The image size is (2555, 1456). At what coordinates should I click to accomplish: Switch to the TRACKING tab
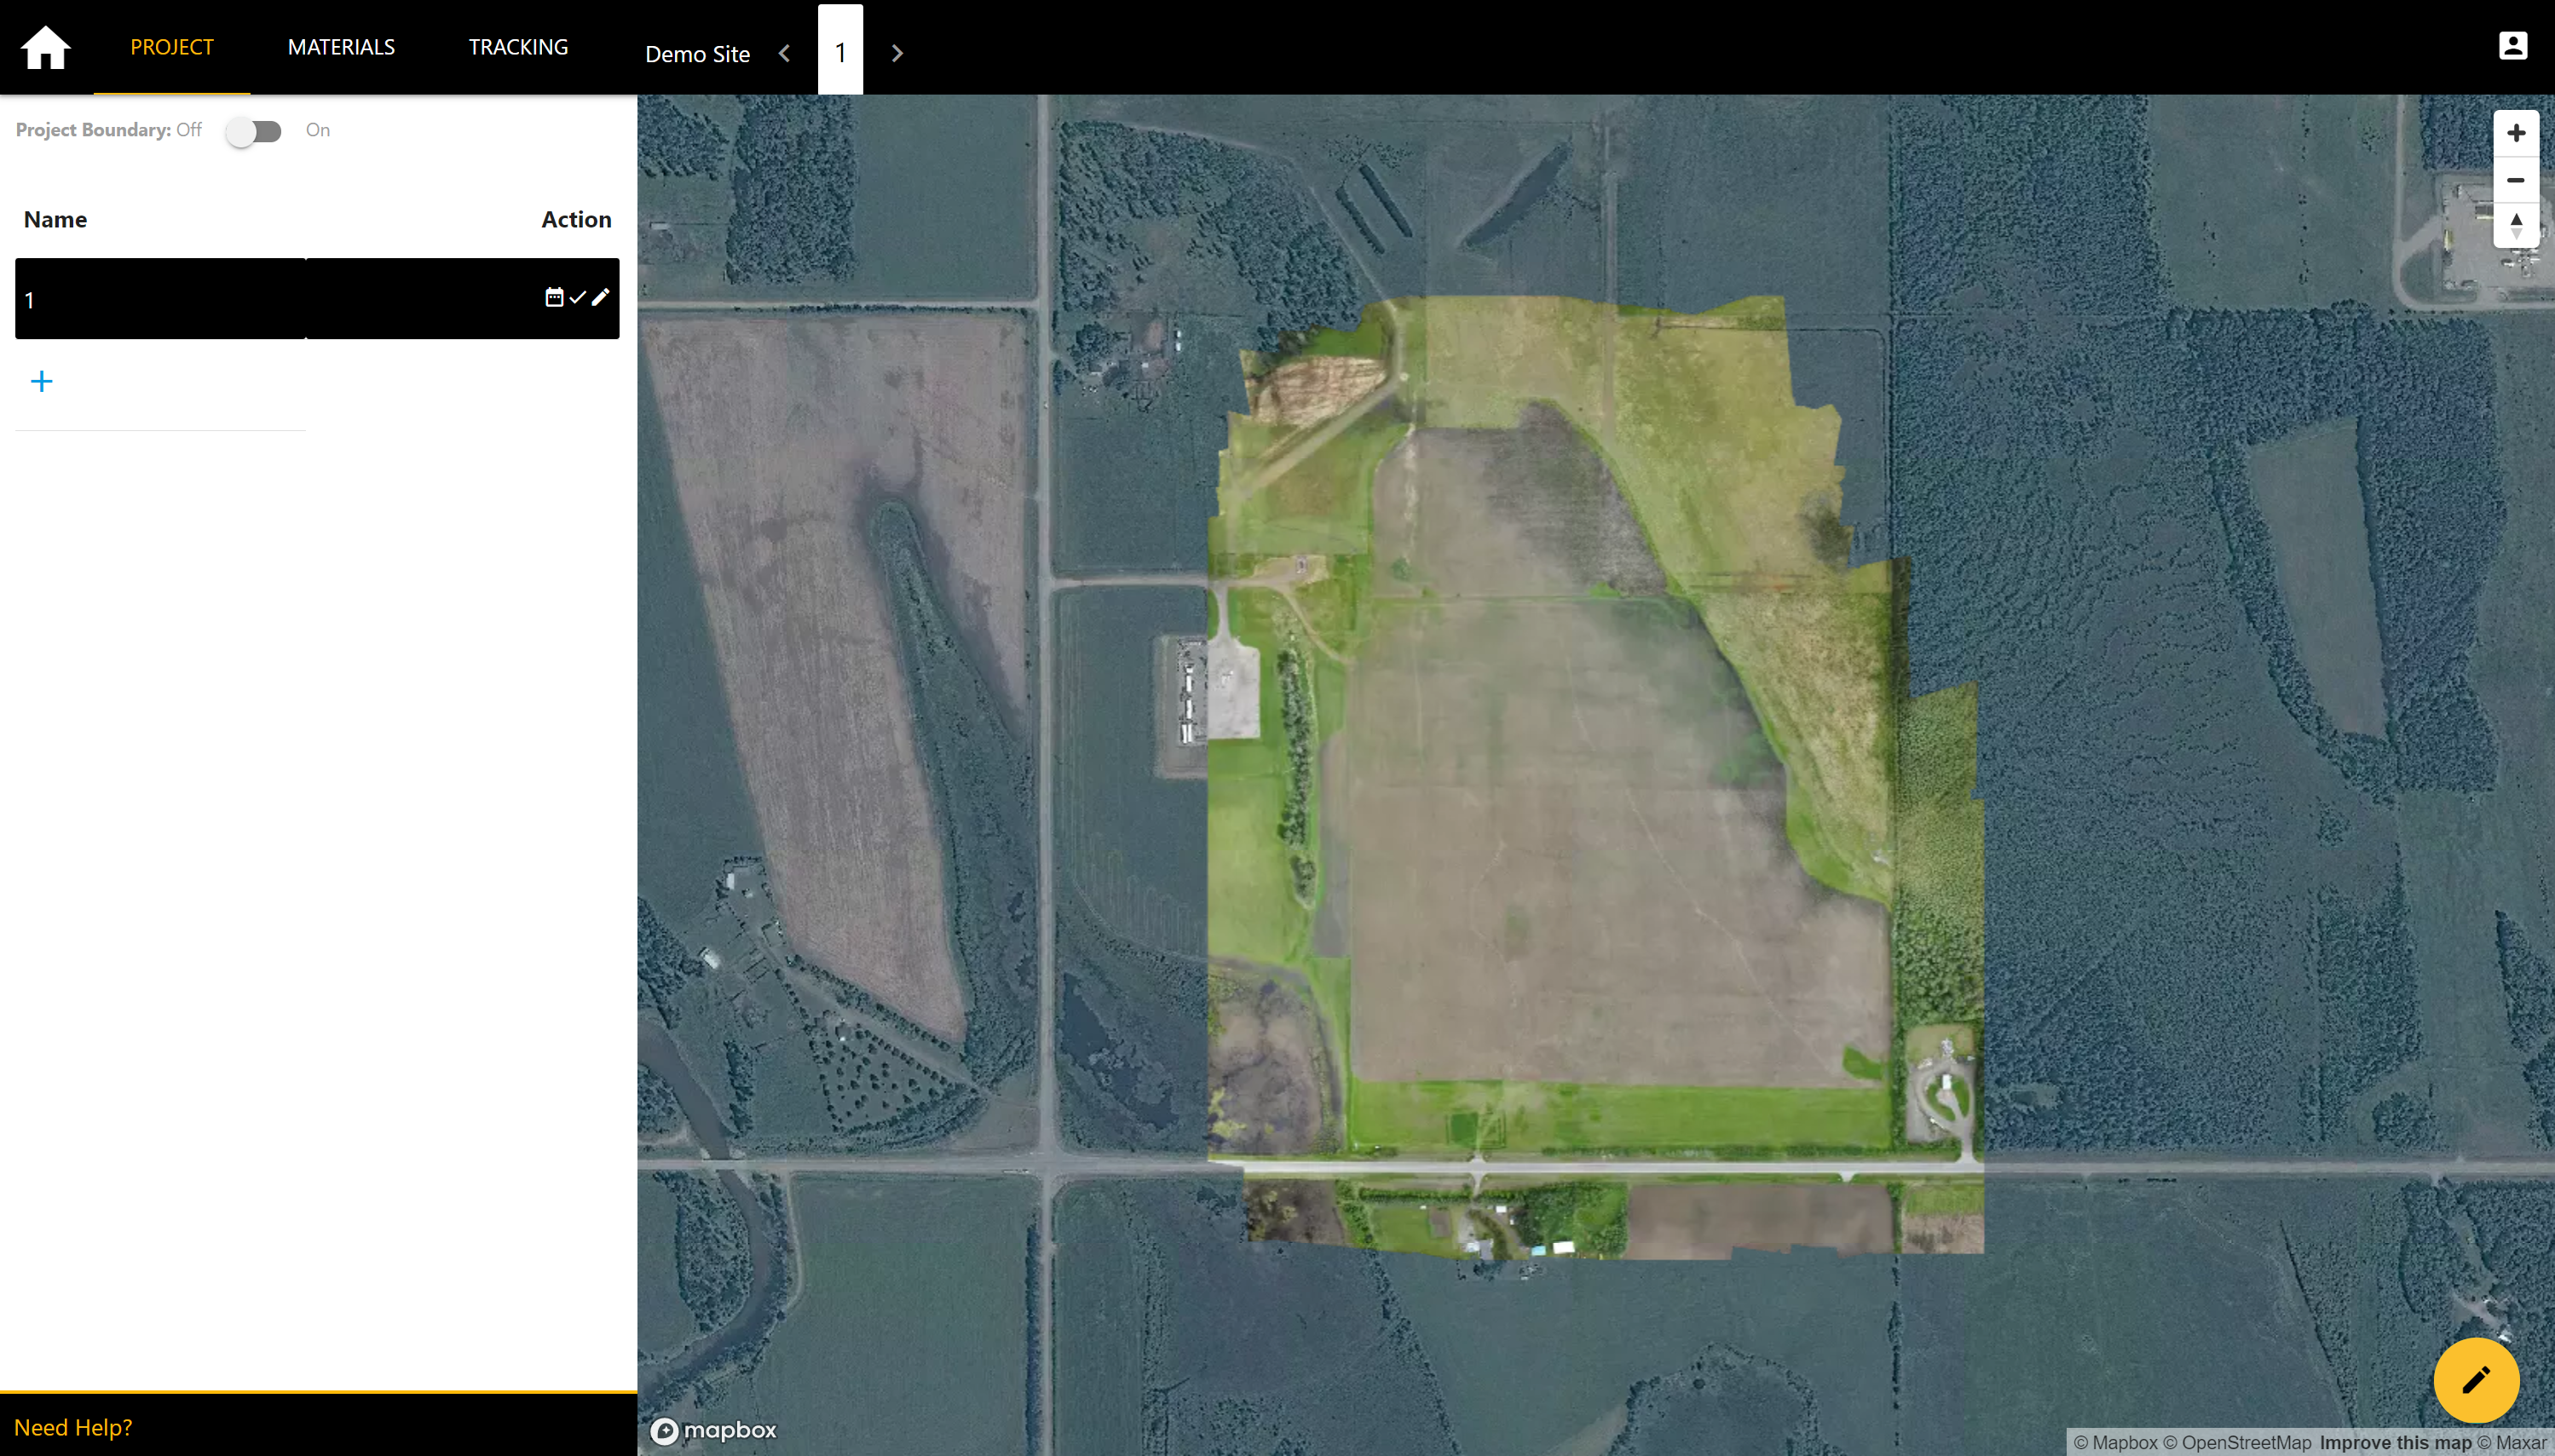pos(518,47)
